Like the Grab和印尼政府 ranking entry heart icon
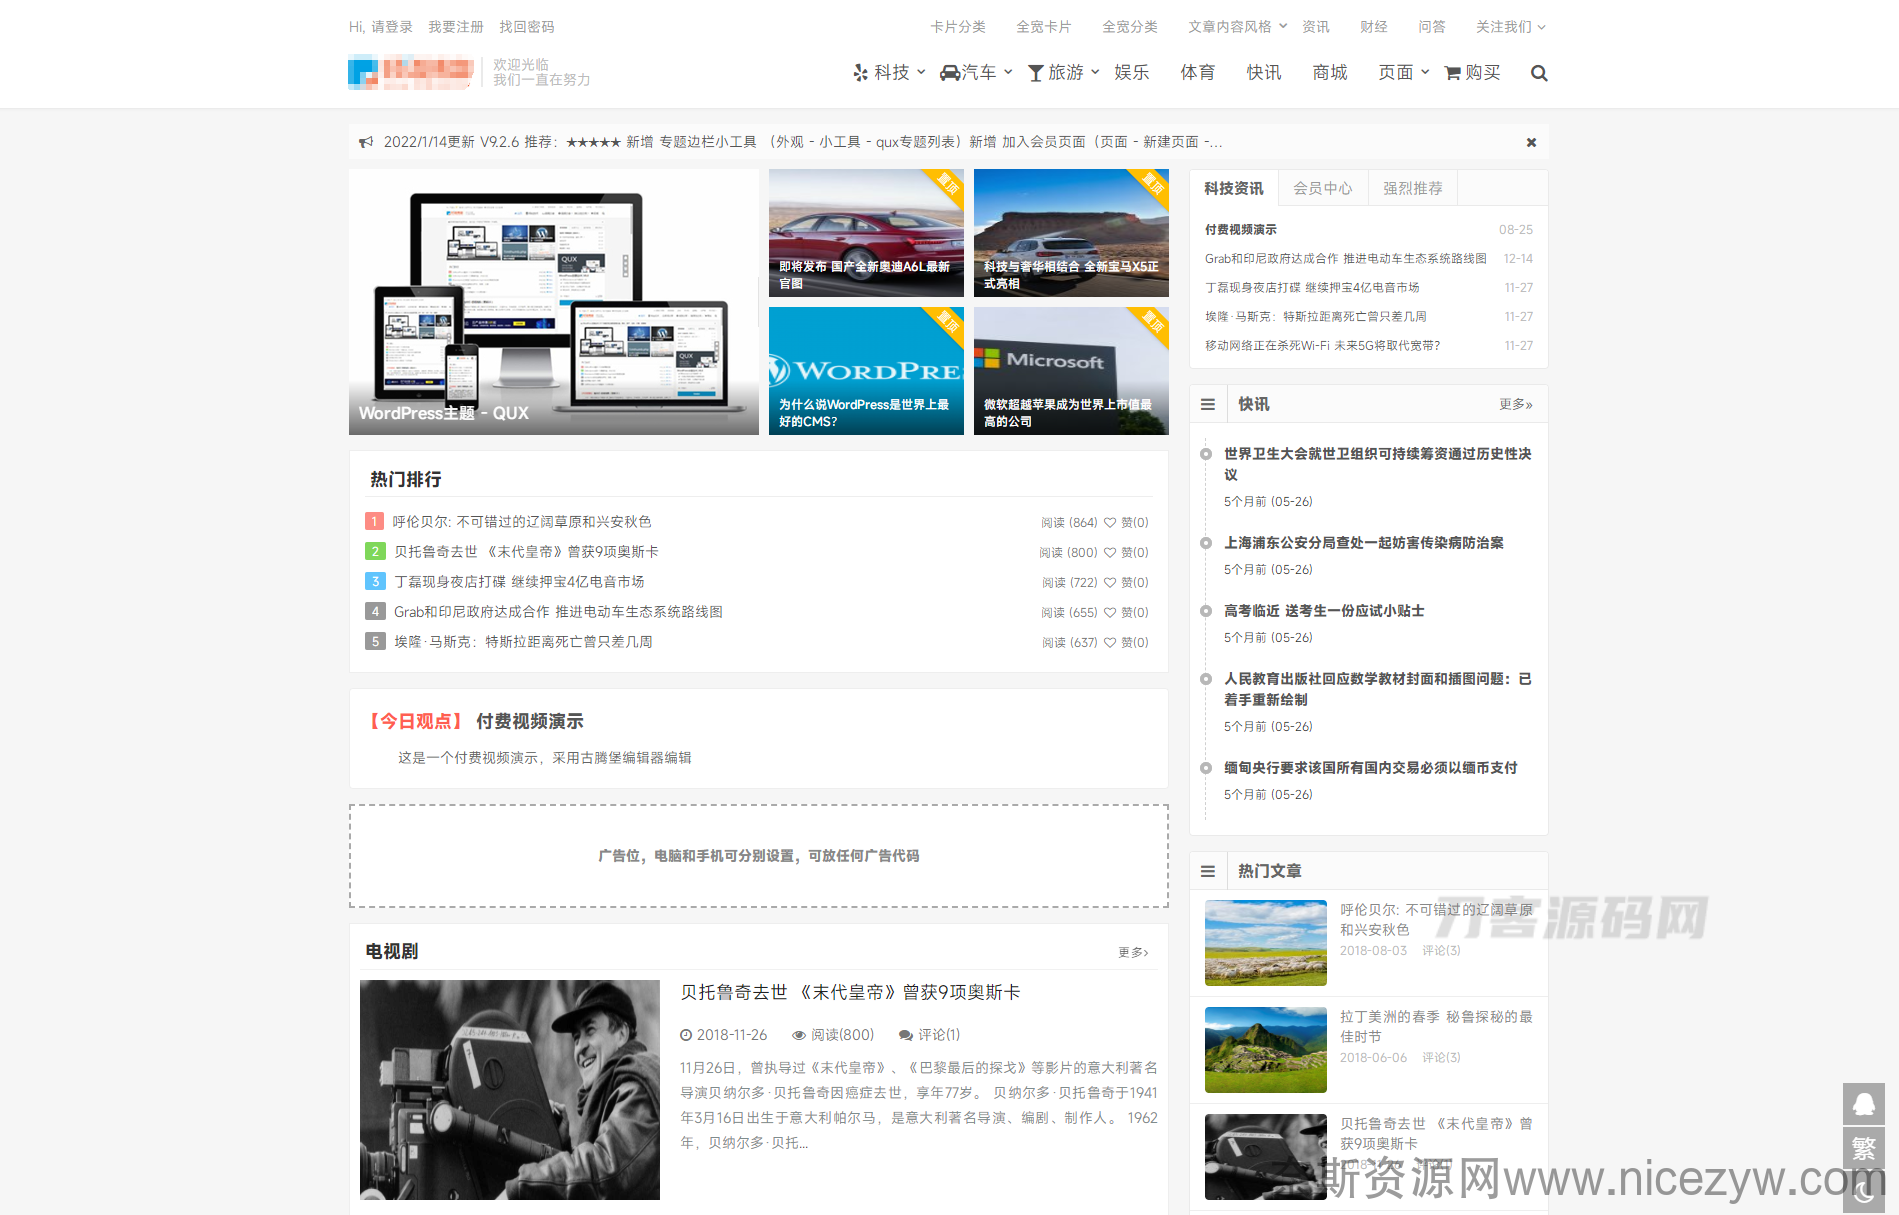 coord(1110,613)
